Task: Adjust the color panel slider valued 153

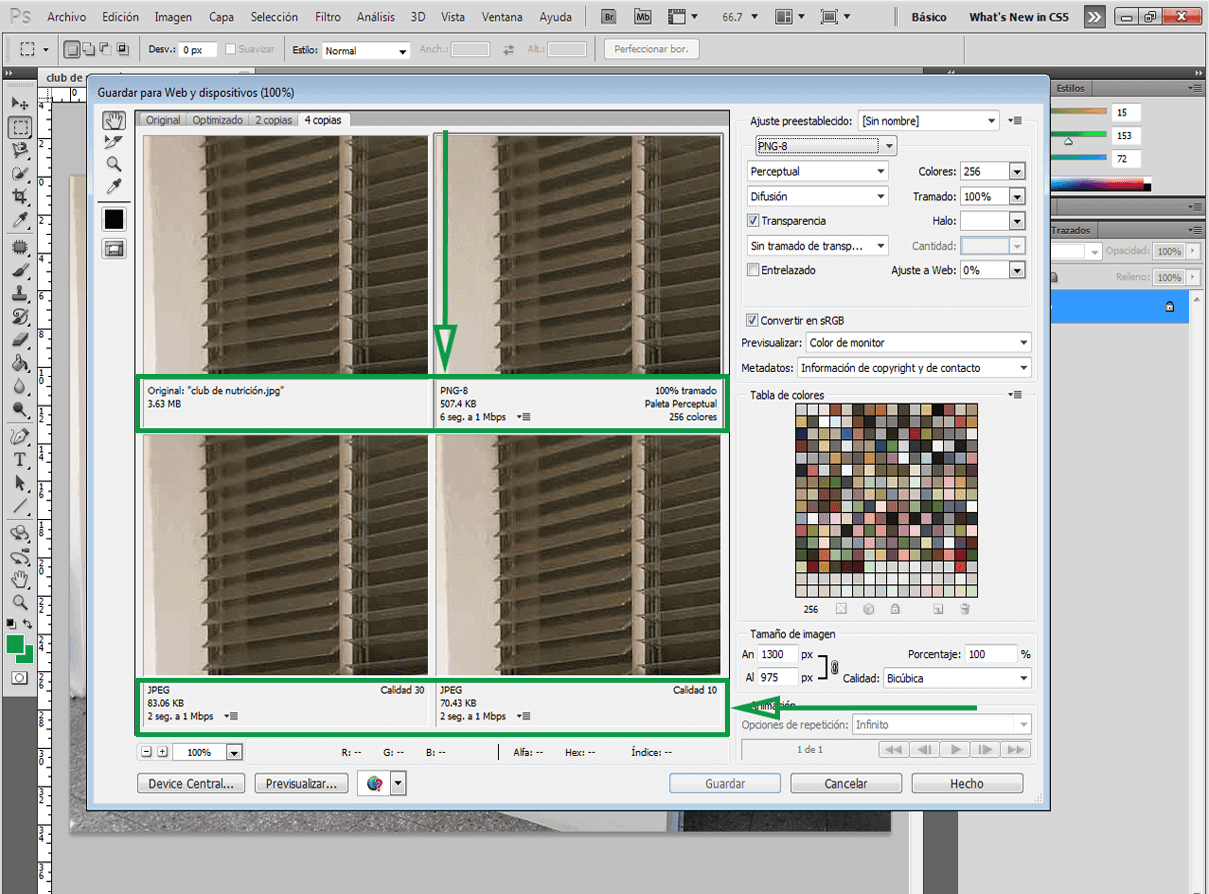Action: tap(1069, 142)
